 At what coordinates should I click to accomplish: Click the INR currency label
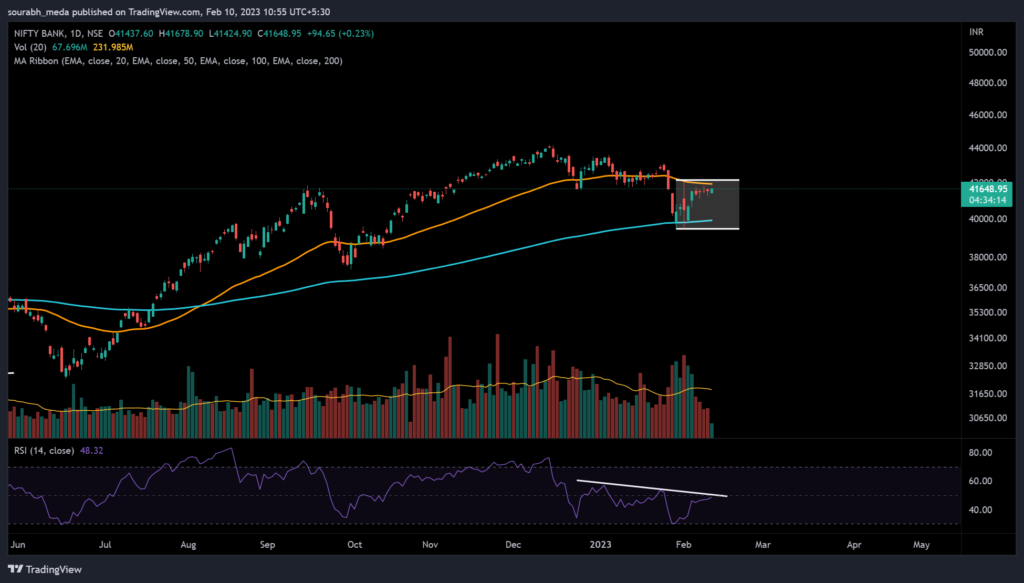click(x=976, y=32)
